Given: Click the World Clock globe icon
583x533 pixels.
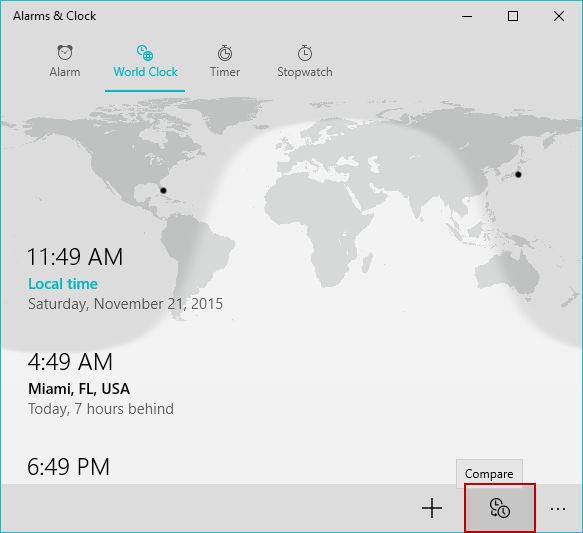Looking at the screenshot, I should tap(145, 52).
